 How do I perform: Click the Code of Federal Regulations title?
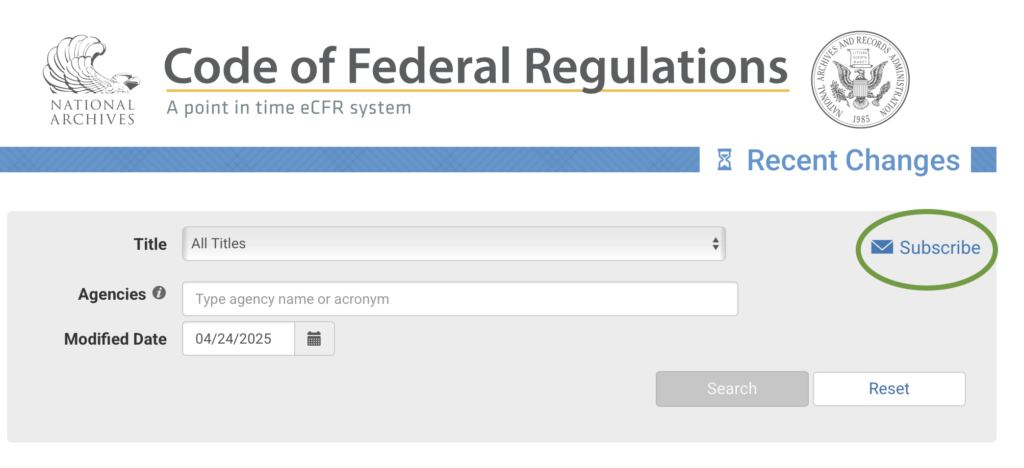476,66
